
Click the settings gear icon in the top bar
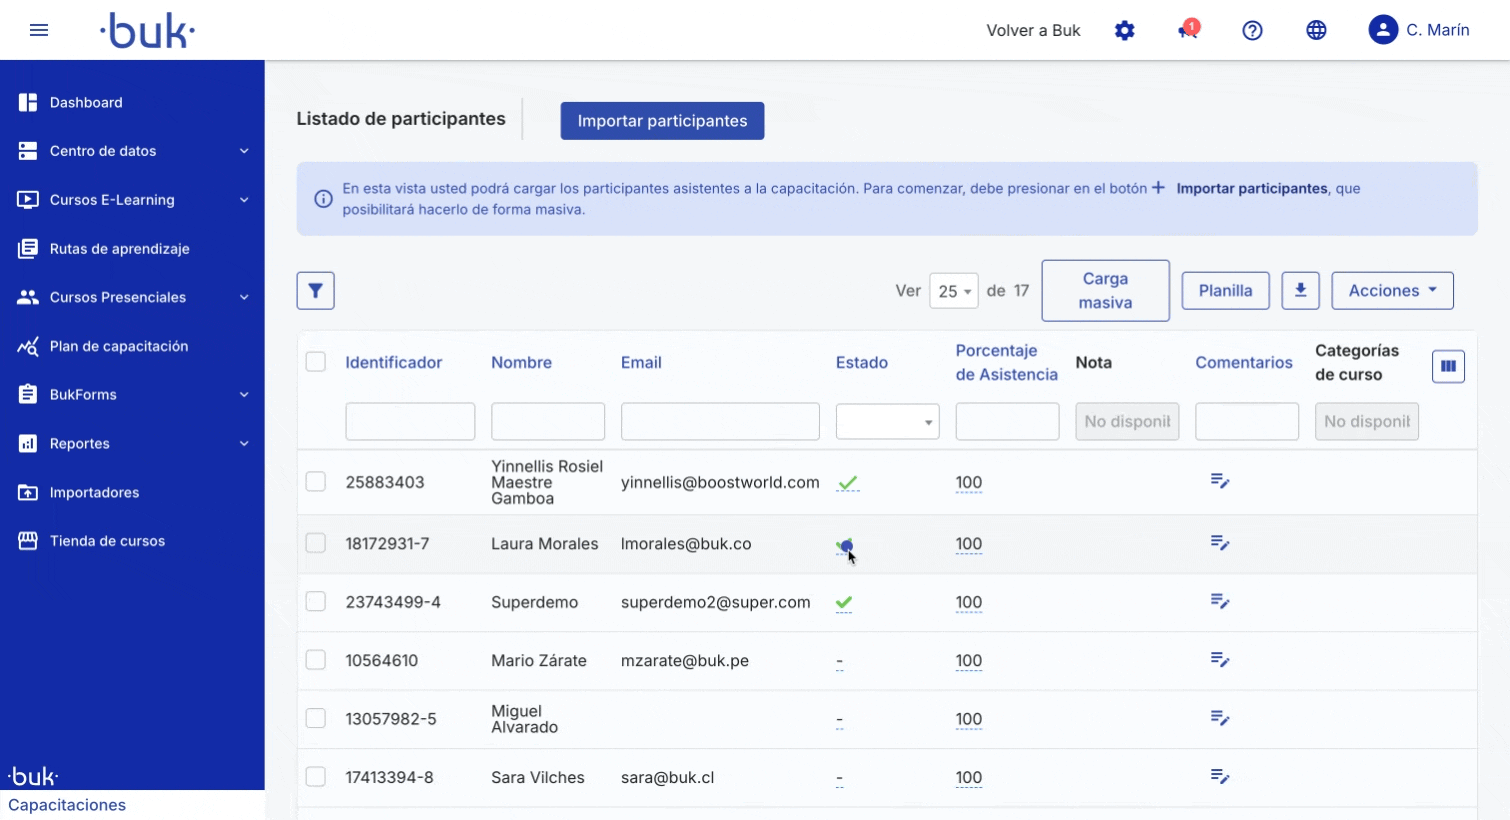point(1124,30)
